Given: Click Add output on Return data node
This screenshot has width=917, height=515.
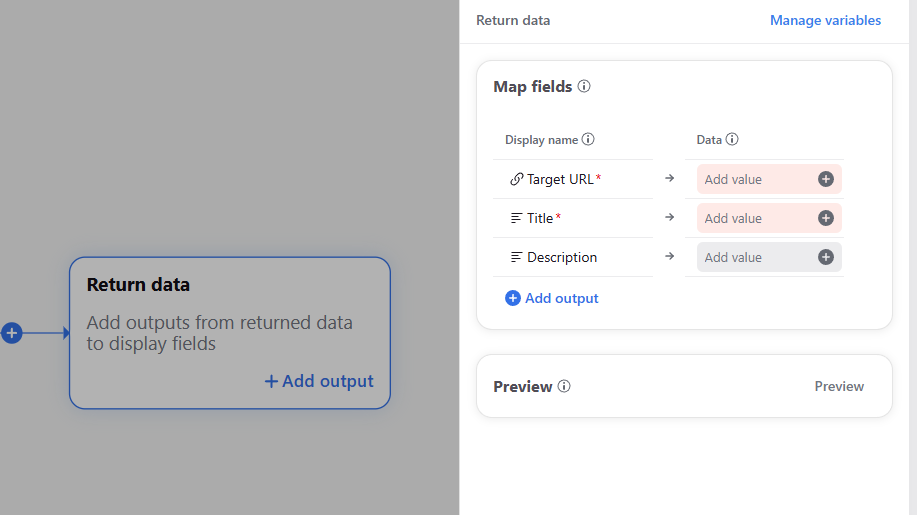Looking at the screenshot, I should pyautogui.click(x=319, y=381).
